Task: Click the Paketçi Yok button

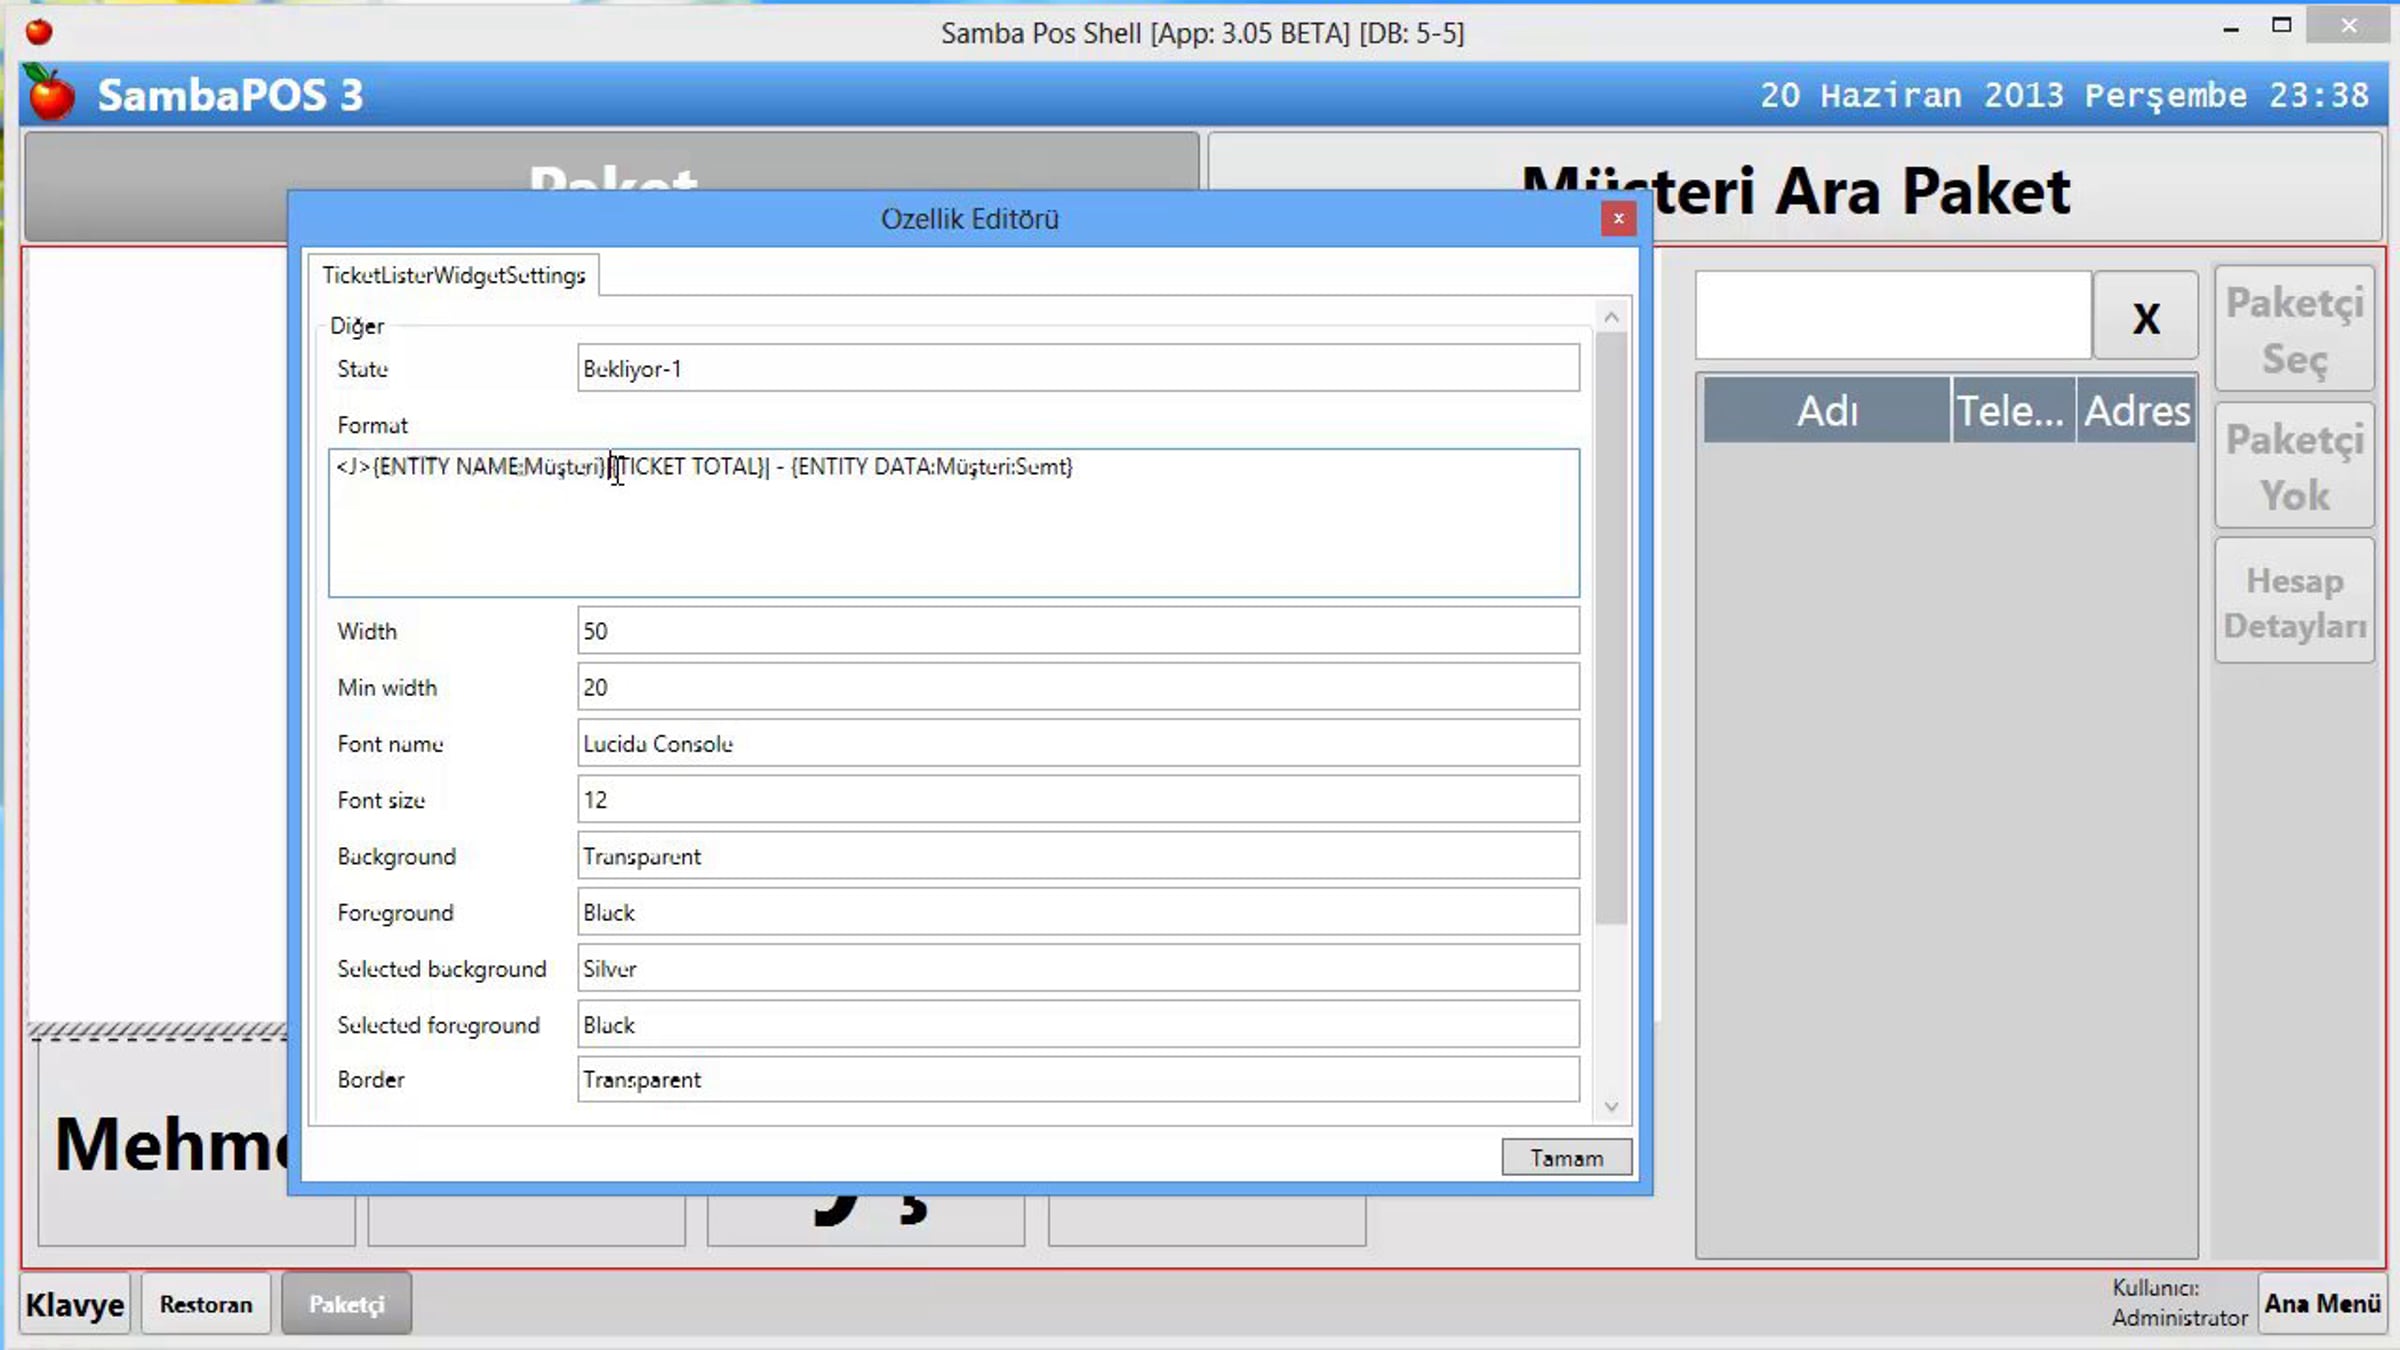Action: 2294,466
